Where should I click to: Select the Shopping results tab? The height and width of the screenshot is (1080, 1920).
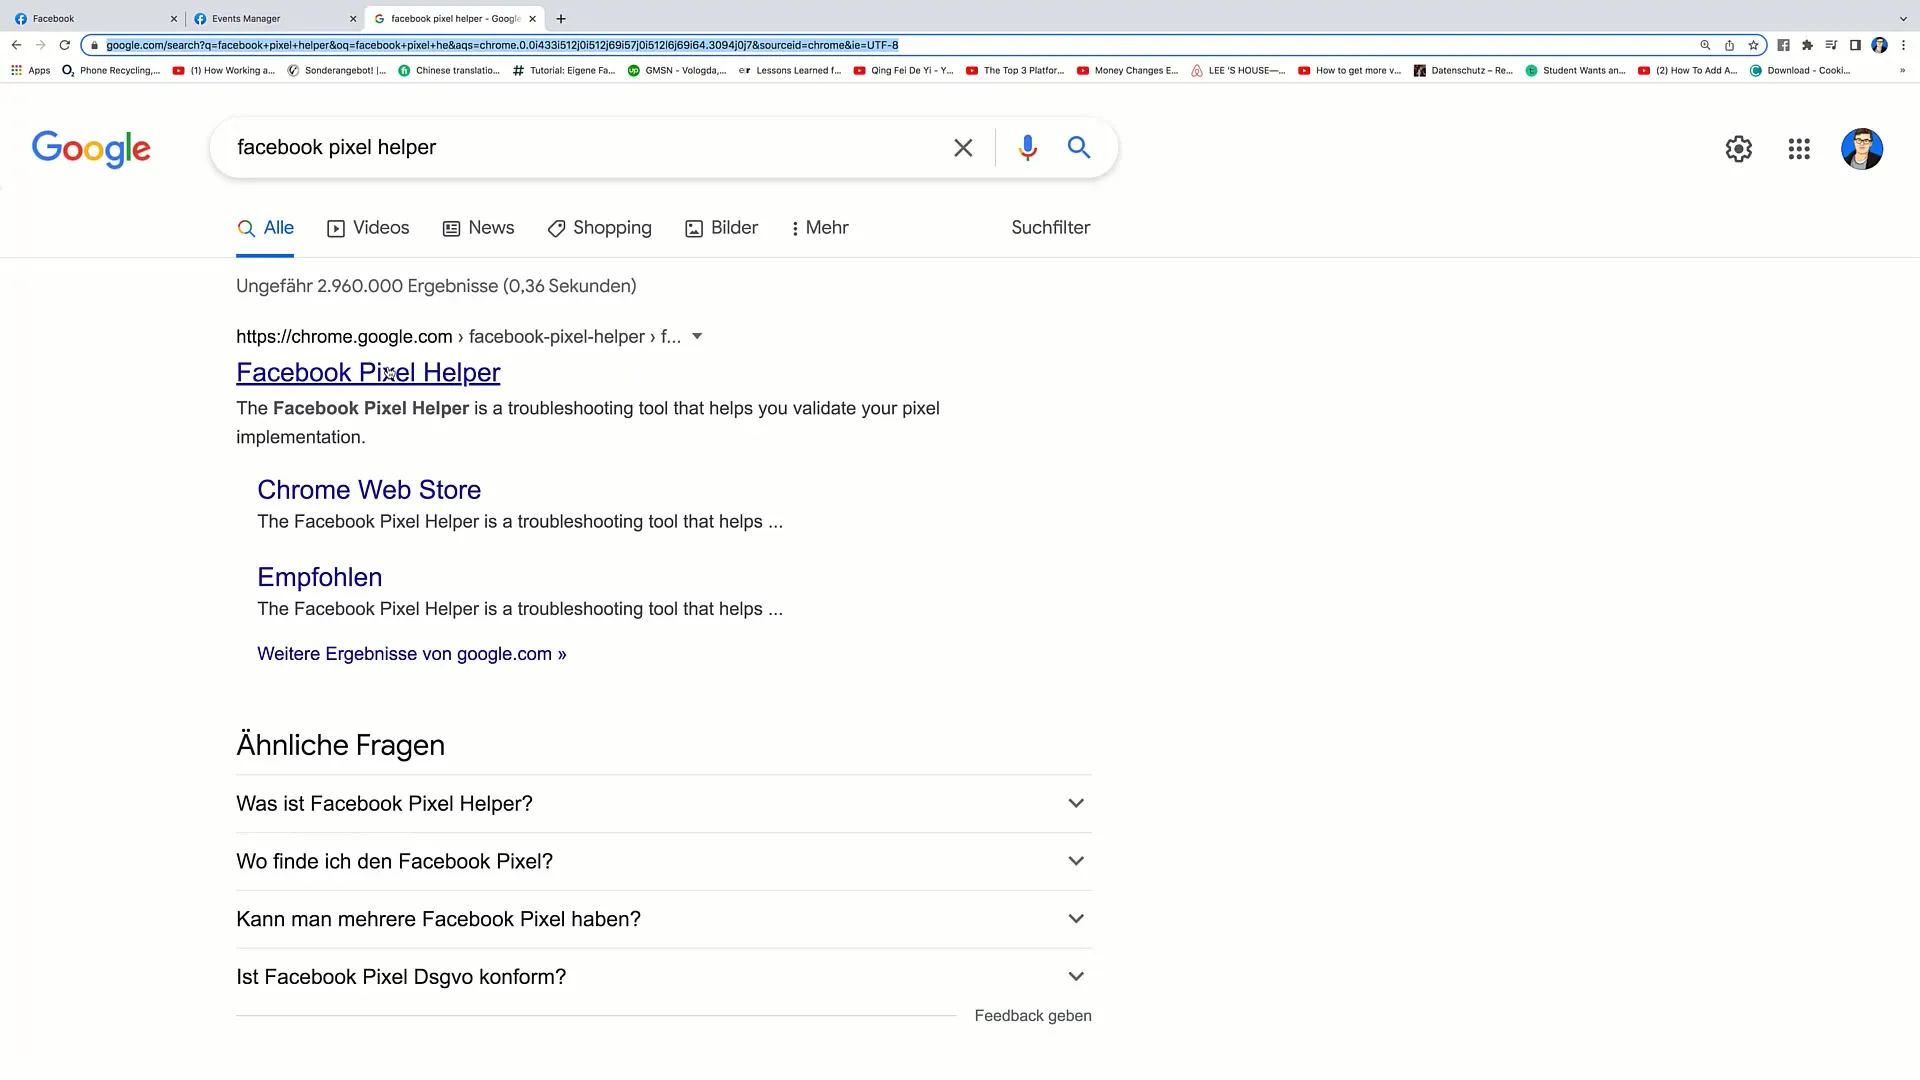[599, 228]
